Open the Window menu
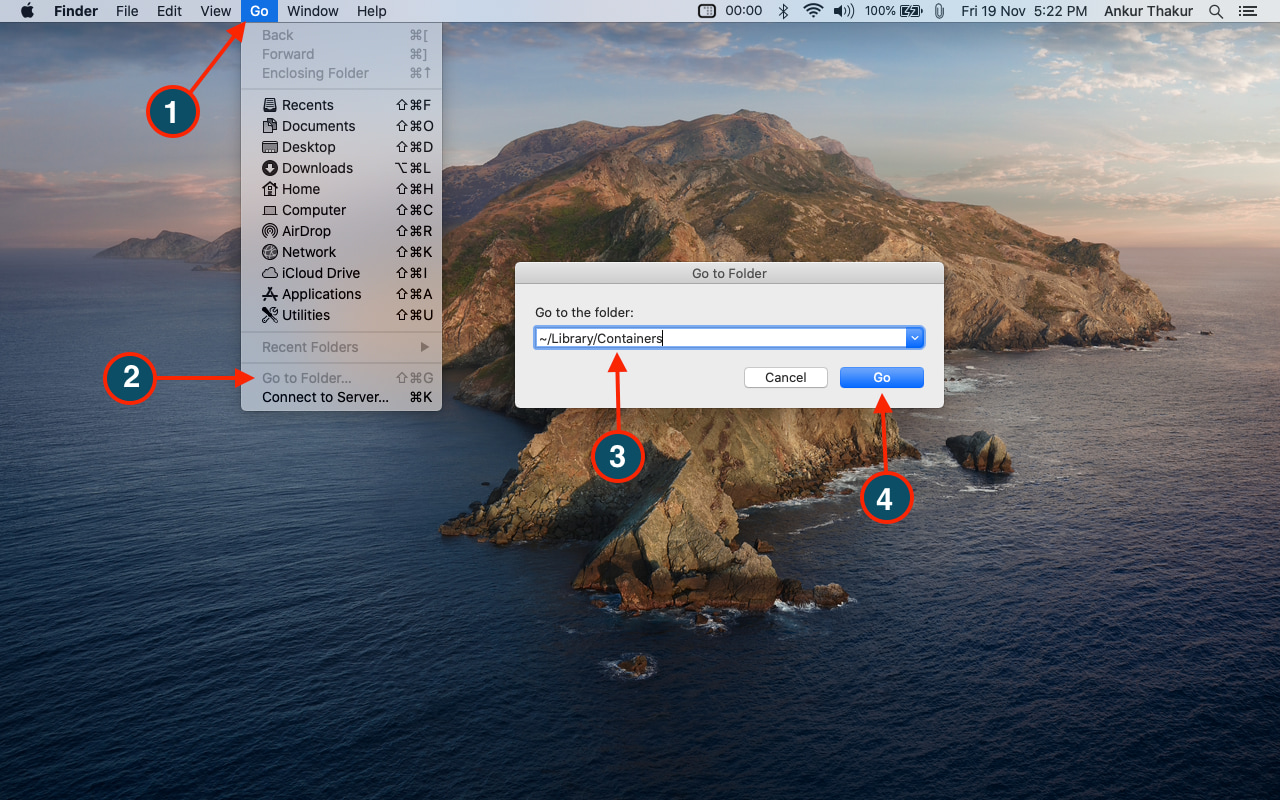The image size is (1280, 800). pyautogui.click(x=312, y=11)
